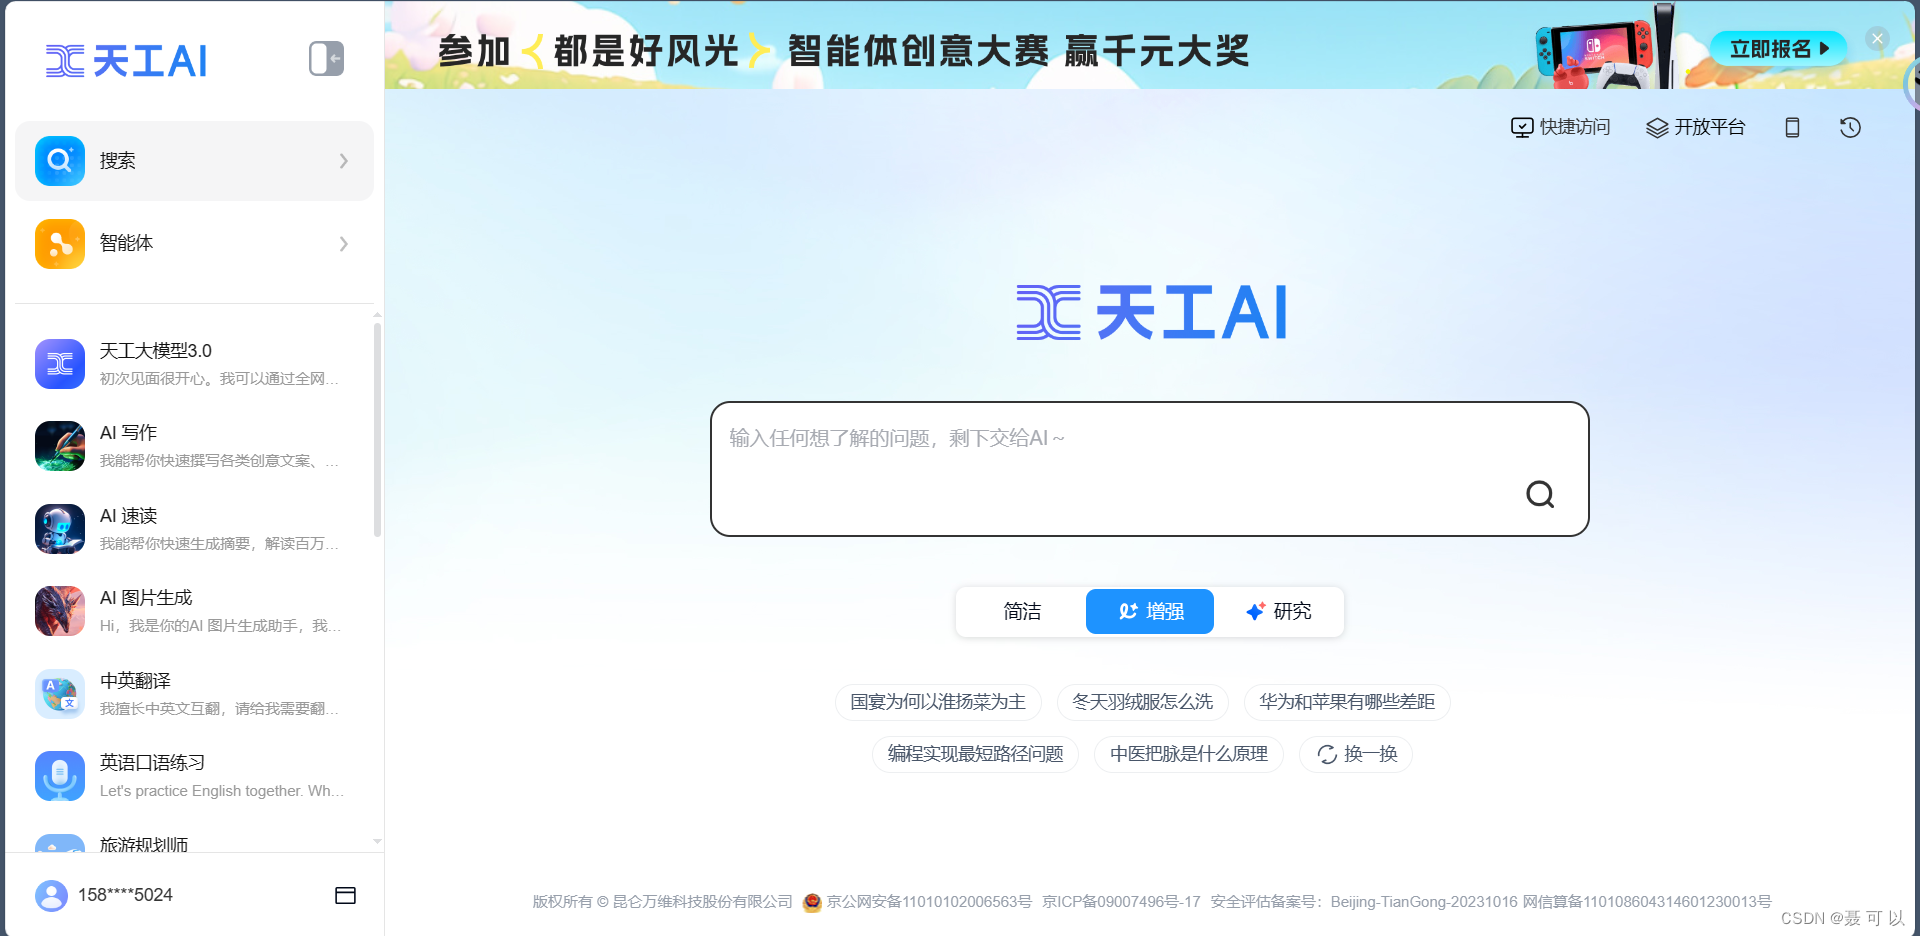Open the 京ICP备09007496号-17 link

pyautogui.click(x=1121, y=902)
